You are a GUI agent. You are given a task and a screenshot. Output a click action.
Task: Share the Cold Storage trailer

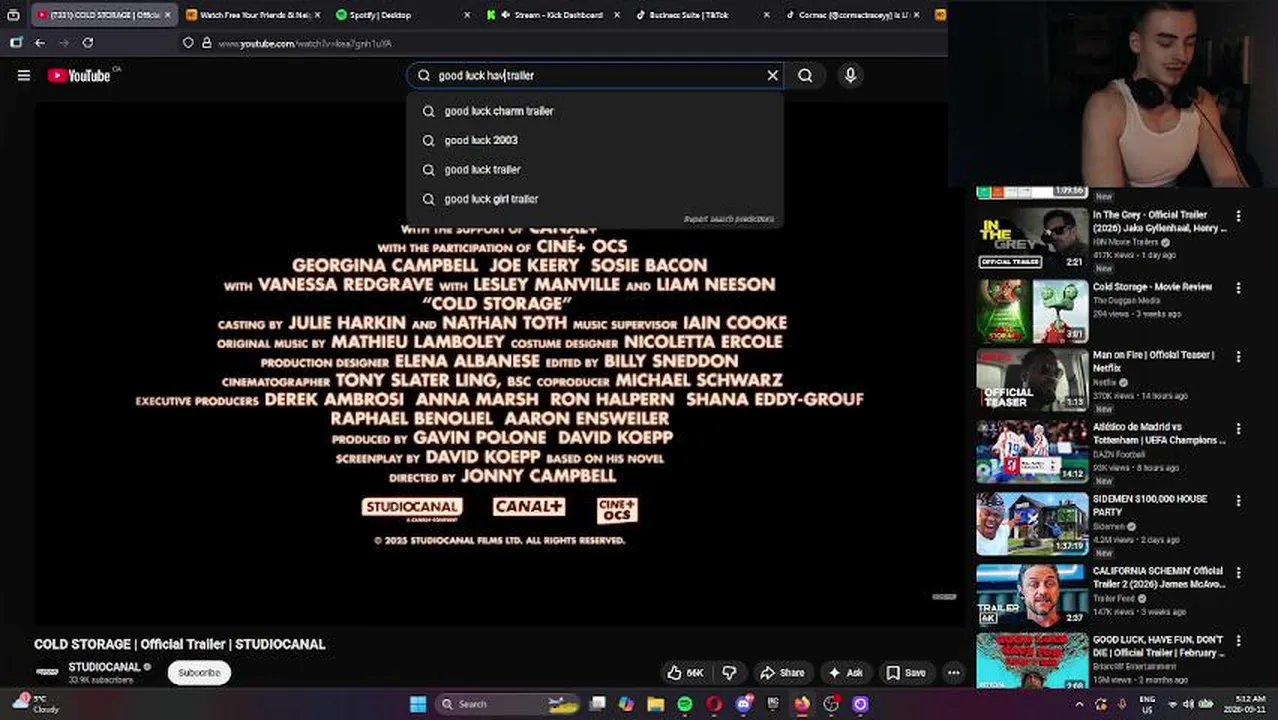[x=781, y=673]
